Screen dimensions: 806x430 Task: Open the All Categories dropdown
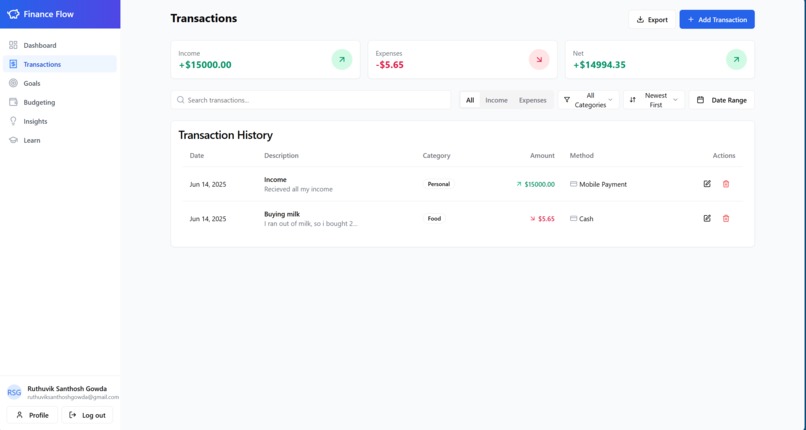(589, 100)
